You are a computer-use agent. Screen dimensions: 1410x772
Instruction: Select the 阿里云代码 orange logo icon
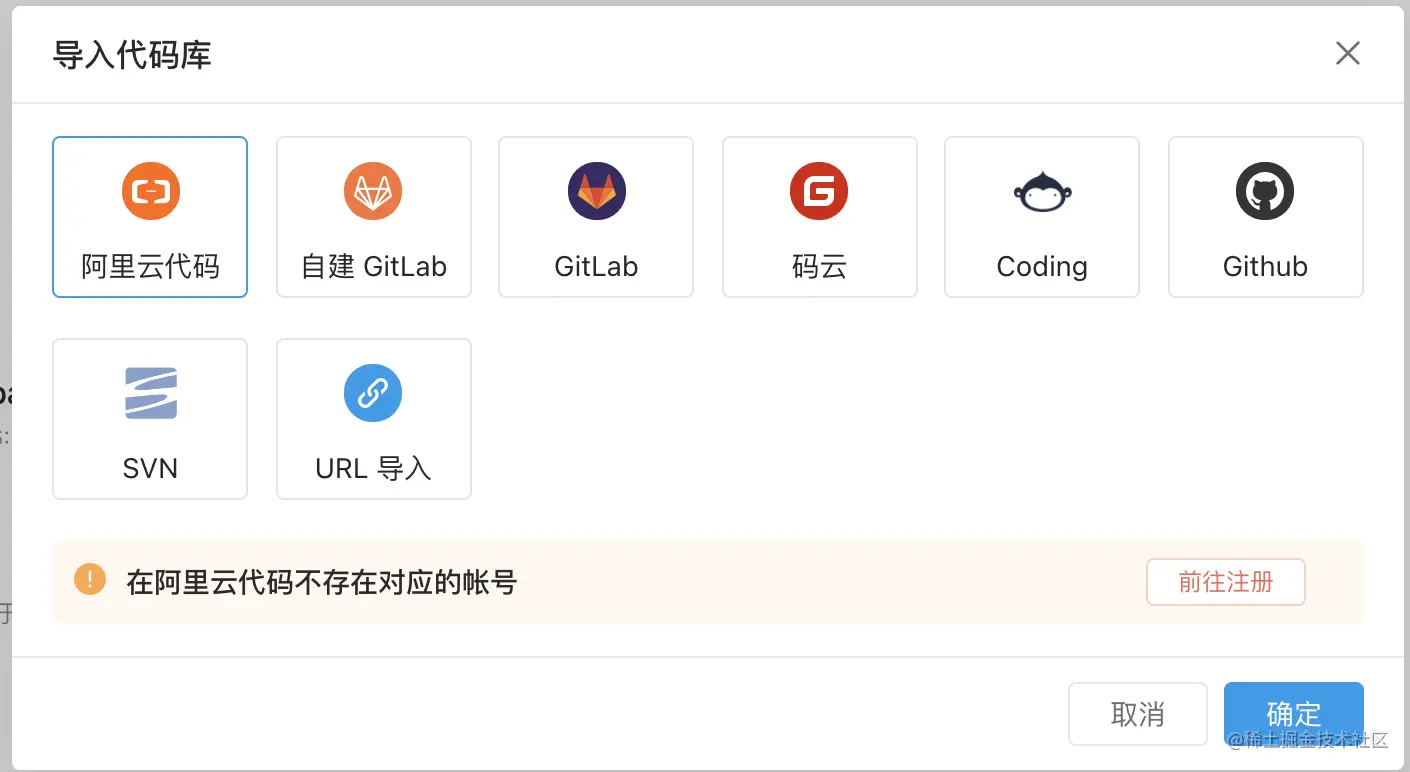click(x=150, y=191)
